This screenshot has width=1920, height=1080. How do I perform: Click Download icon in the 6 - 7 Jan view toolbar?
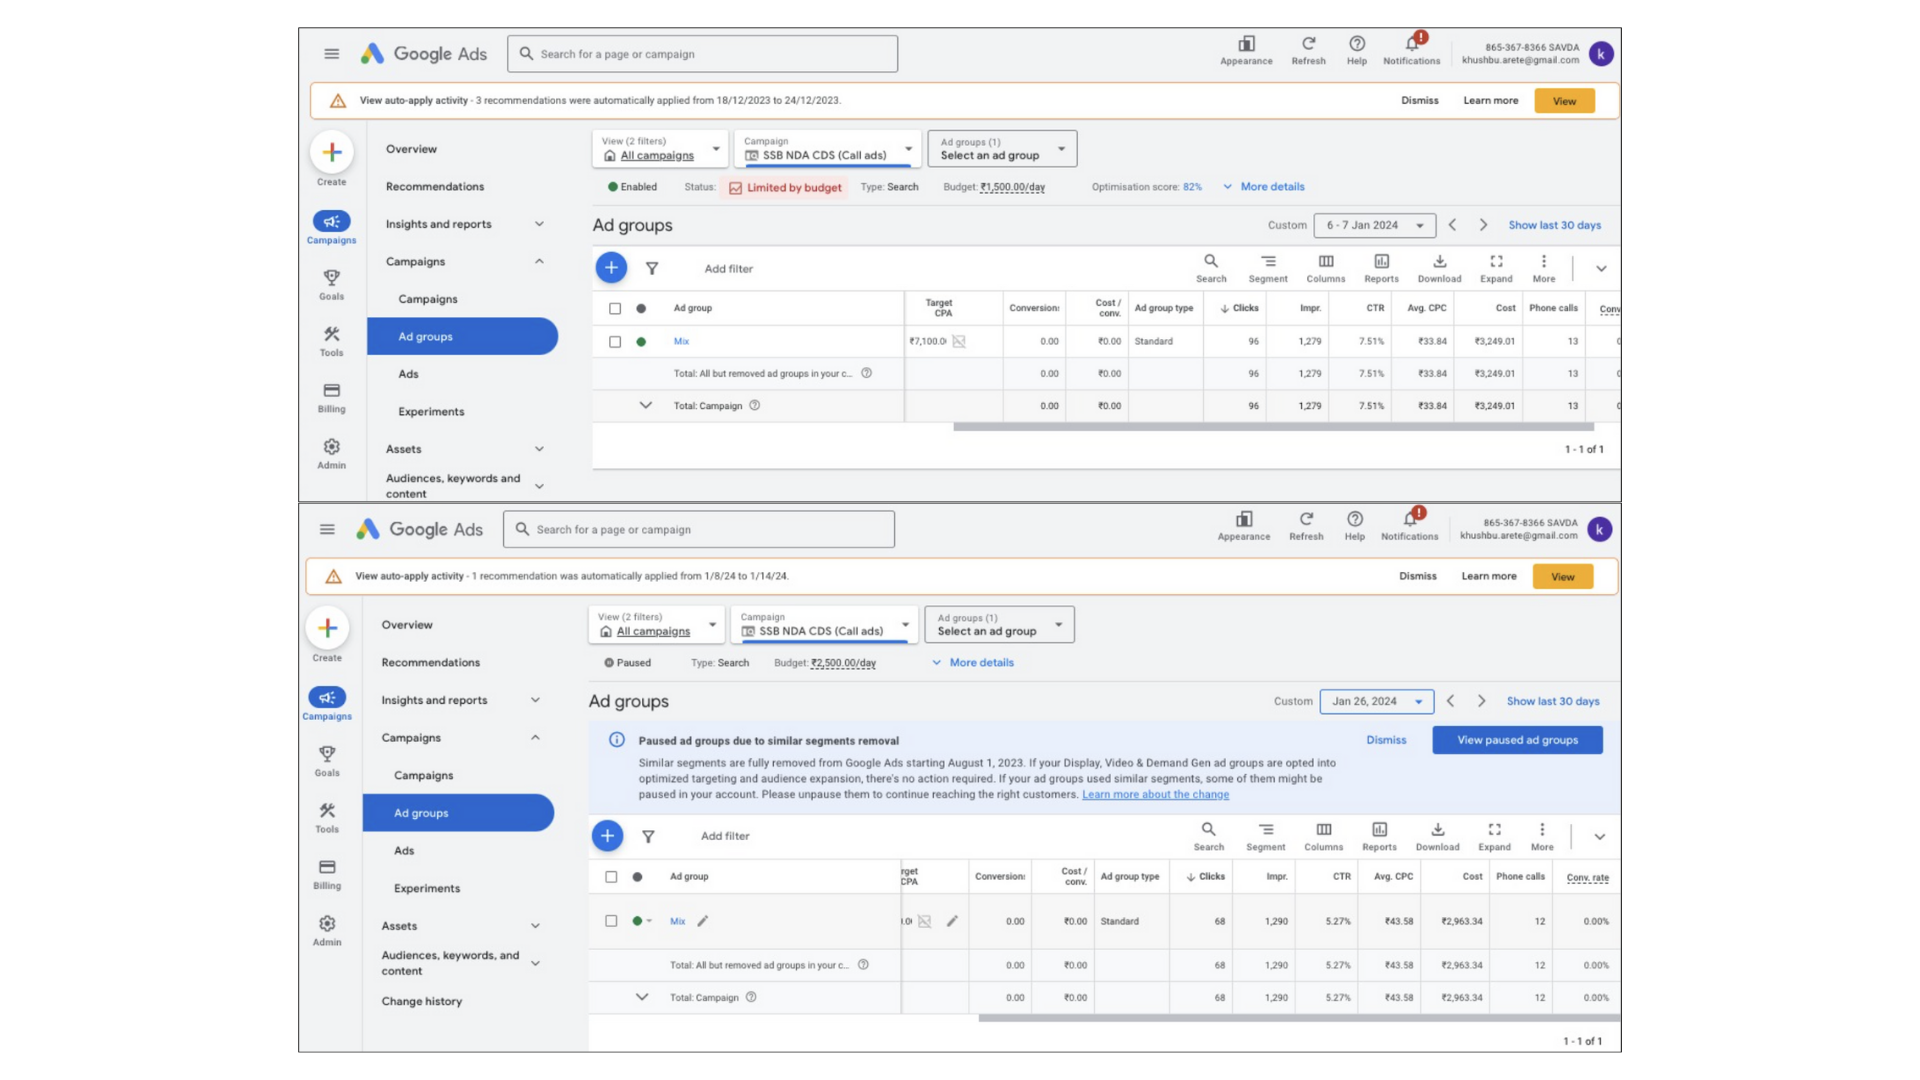click(x=1439, y=262)
